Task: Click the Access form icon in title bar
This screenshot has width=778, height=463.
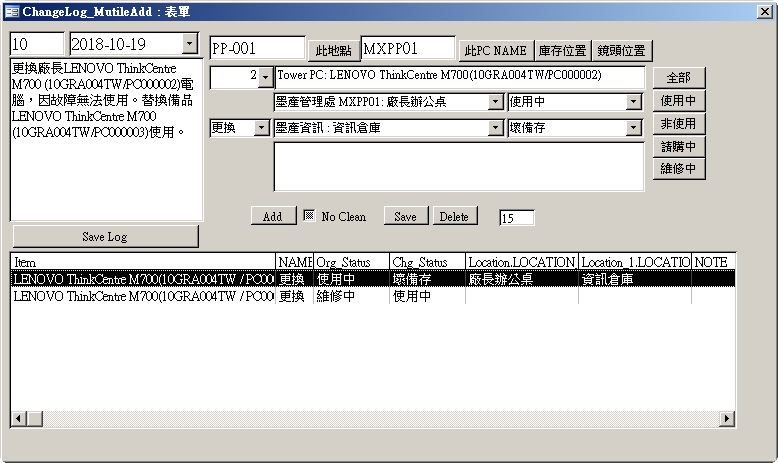Action: [x=11, y=11]
